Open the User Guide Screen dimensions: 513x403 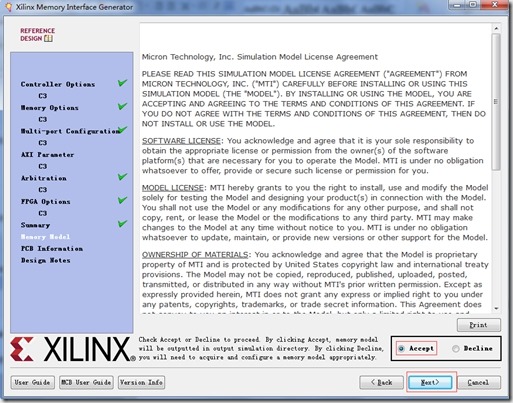(32, 382)
